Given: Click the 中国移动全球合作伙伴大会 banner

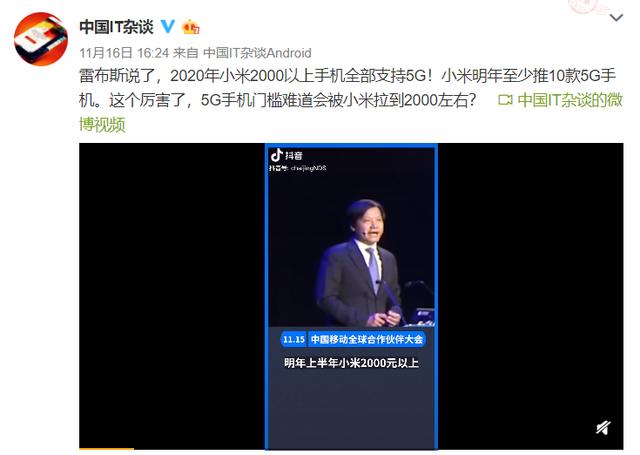Looking at the screenshot, I should tap(367, 339).
